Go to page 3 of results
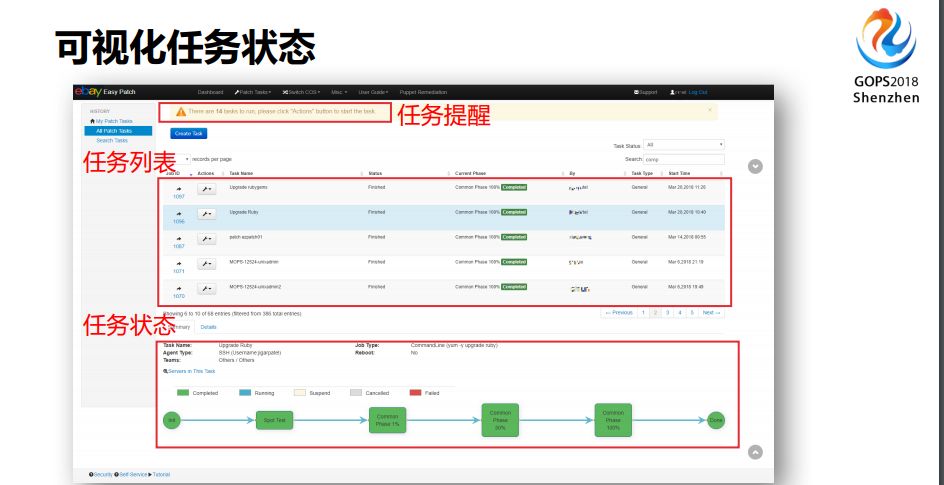The width and height of the screenshot is (944, 485). click(x=668, y=313)
